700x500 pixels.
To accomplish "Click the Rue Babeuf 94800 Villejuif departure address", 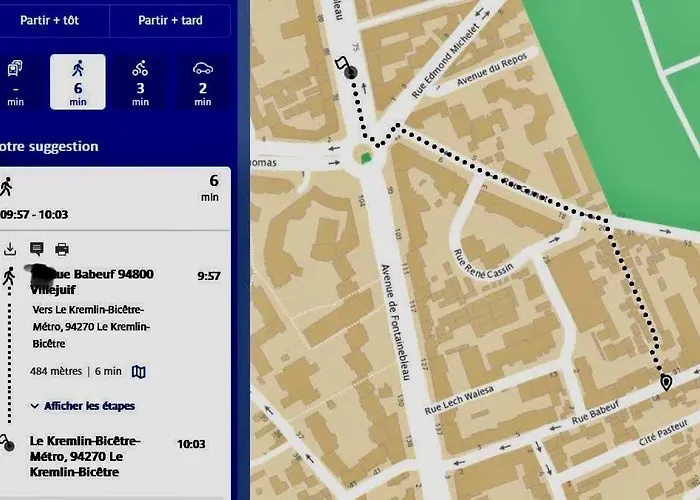I will 92,282.
